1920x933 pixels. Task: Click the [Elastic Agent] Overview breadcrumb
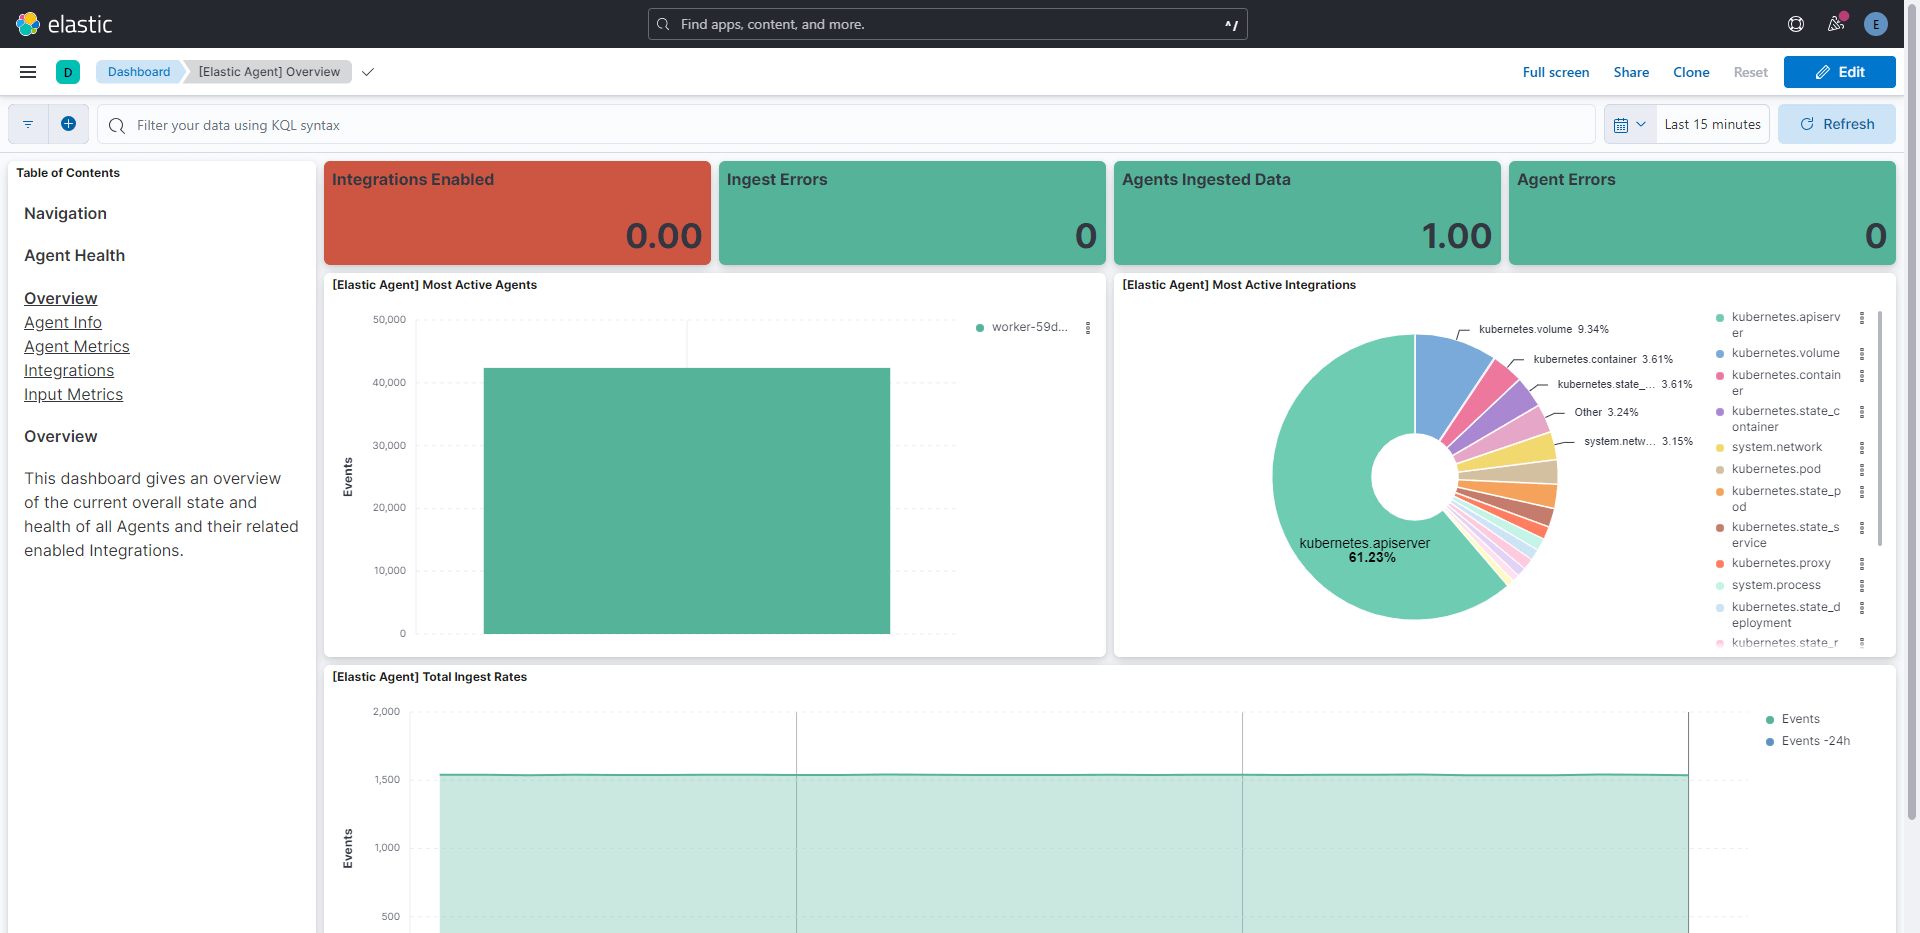[x=269, y=72]
